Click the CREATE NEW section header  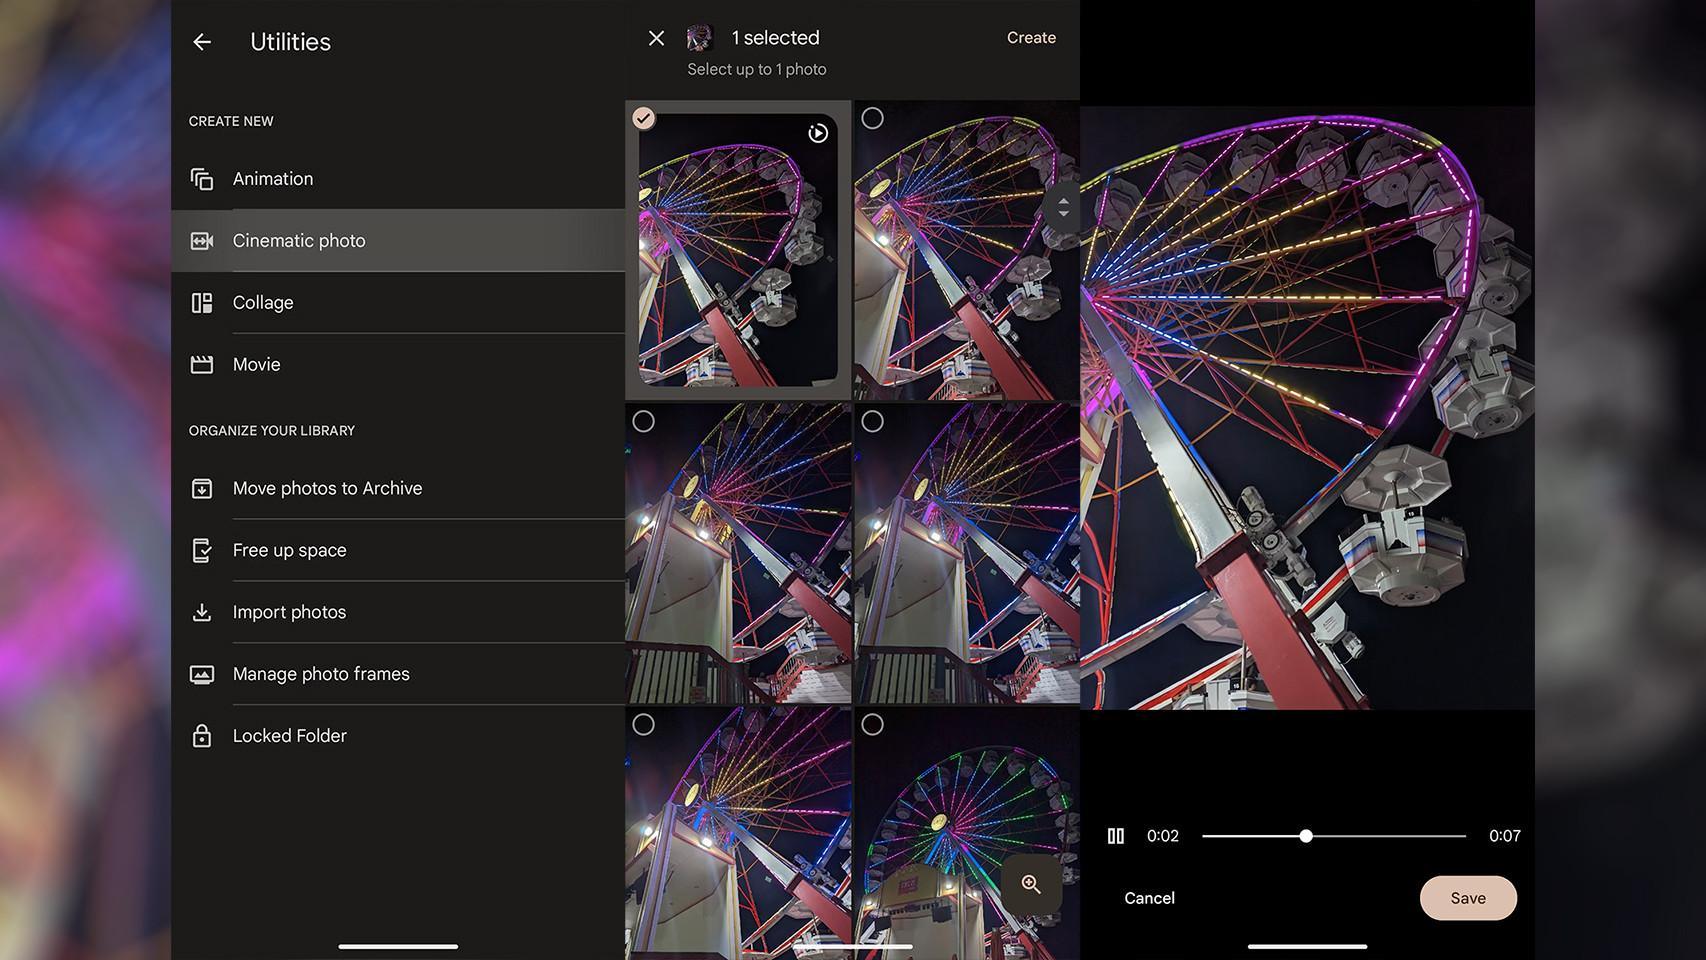click(231, 121)
